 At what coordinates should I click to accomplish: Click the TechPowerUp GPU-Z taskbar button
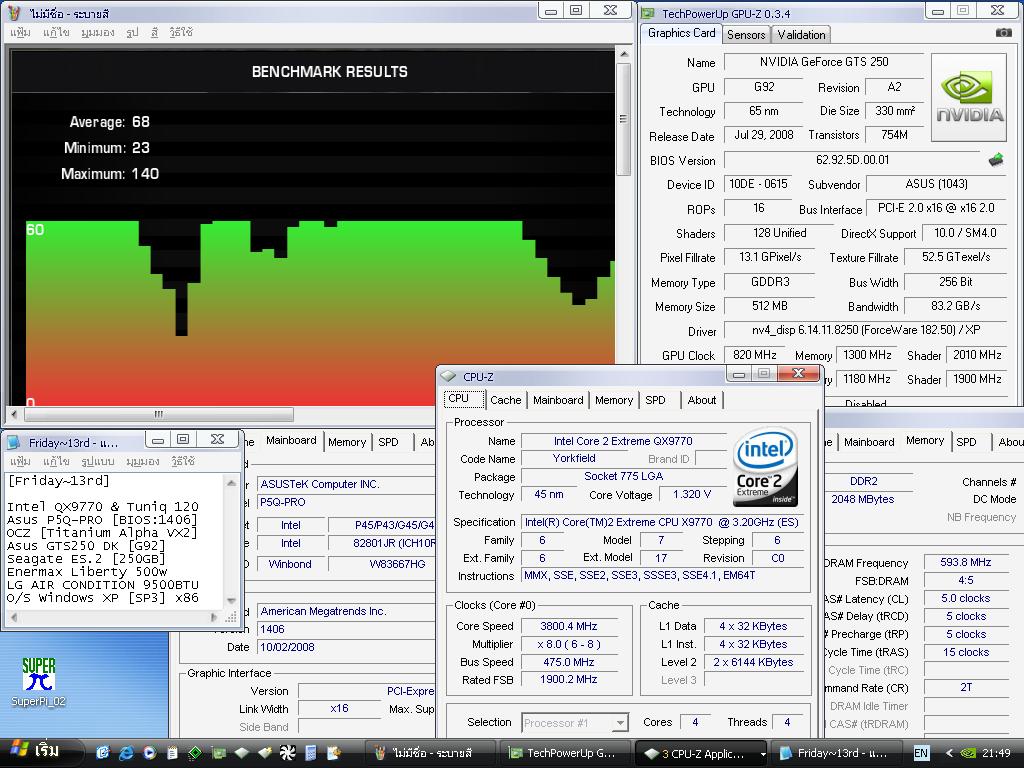(x=563, y=753)
